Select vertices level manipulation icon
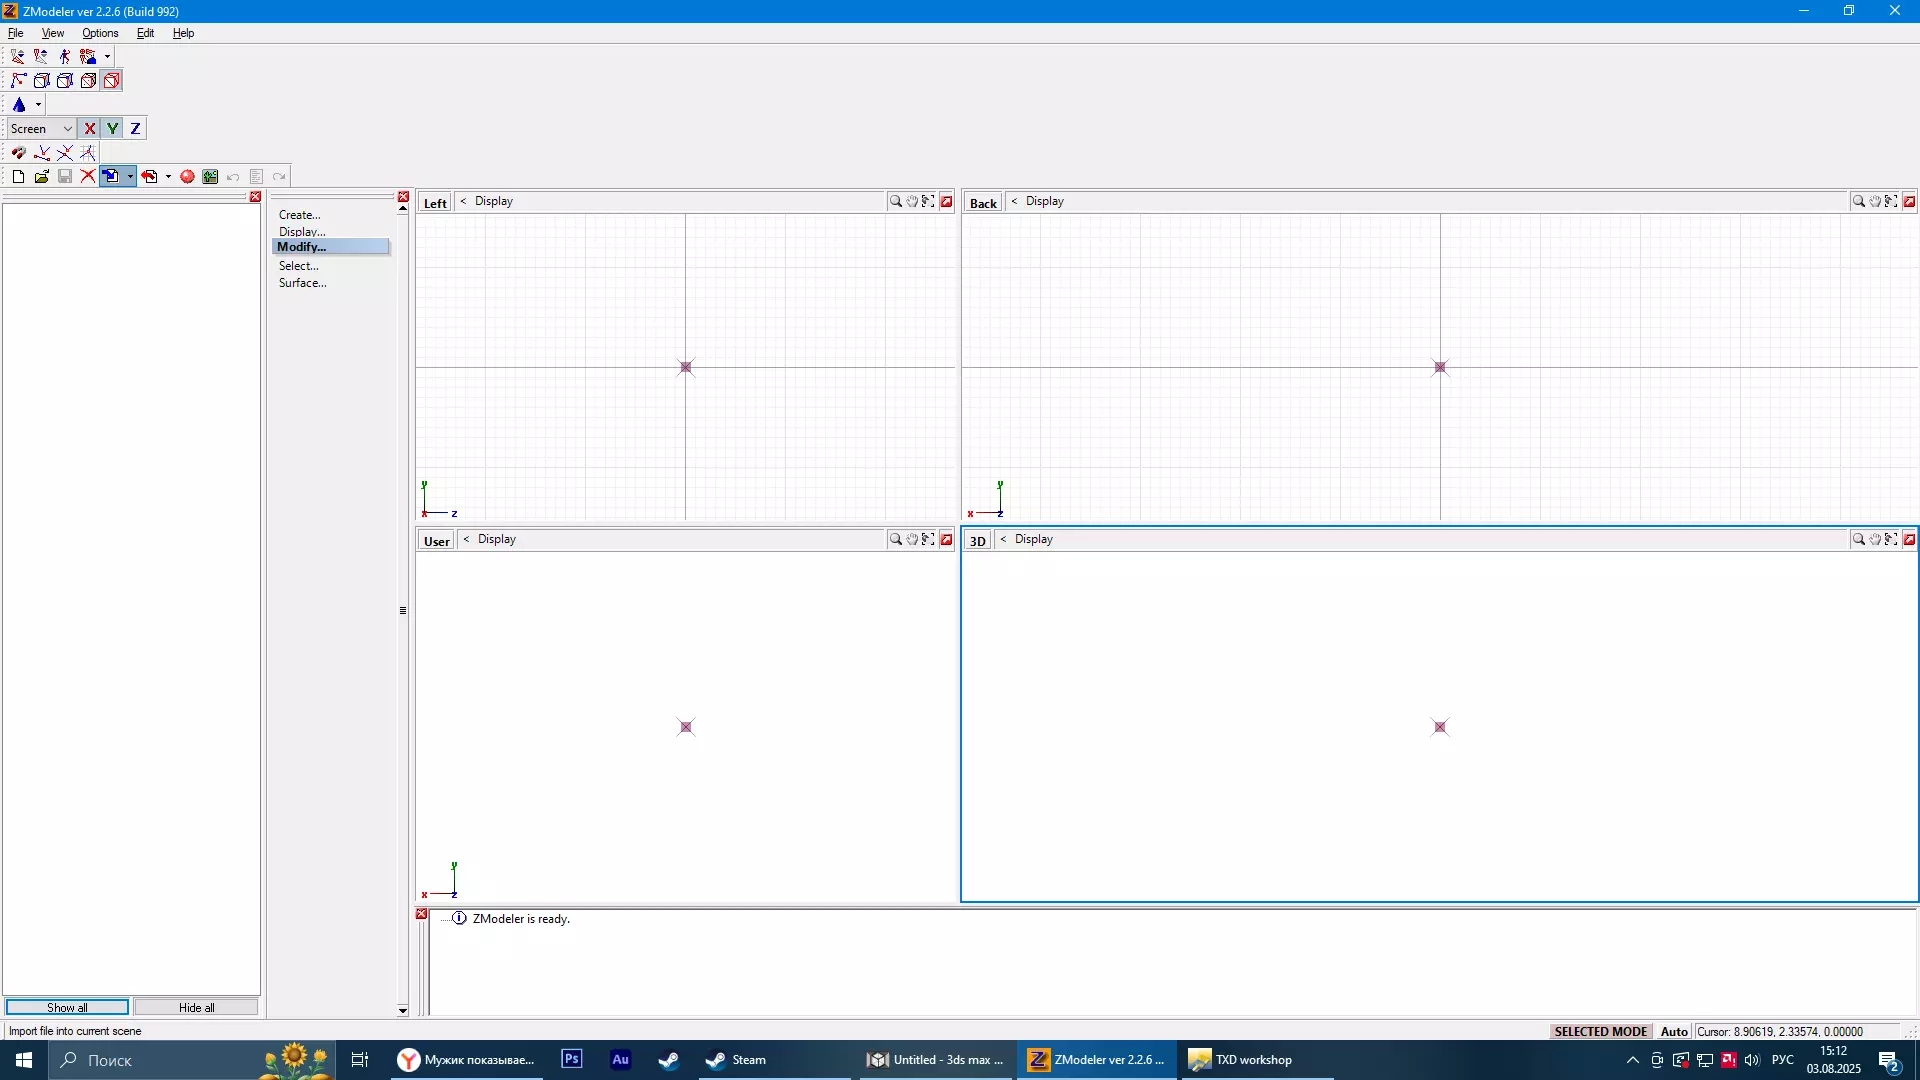The height and width of the screenshot is (1080, 1920). pos(19,81)
